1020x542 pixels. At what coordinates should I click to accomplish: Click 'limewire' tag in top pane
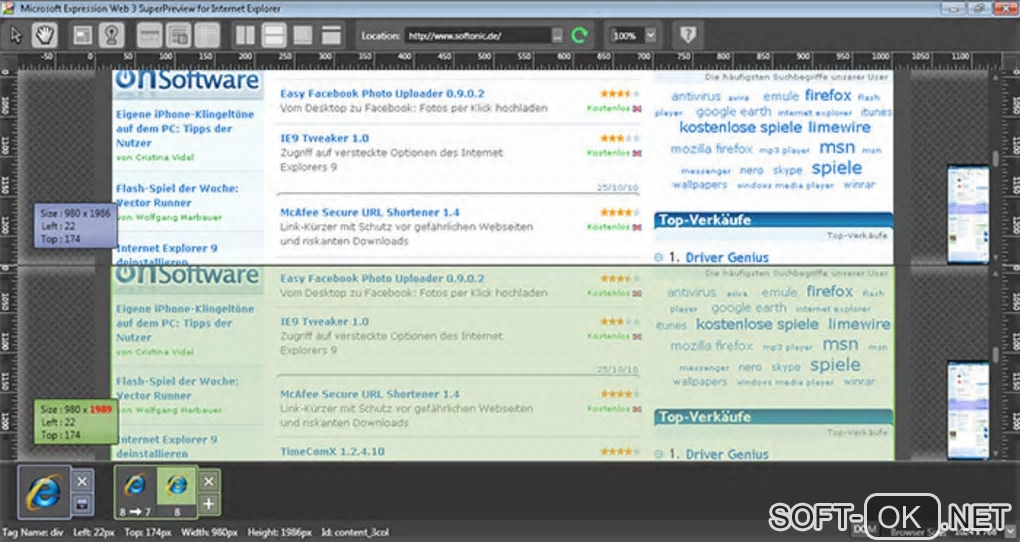[x=839, y=128]
